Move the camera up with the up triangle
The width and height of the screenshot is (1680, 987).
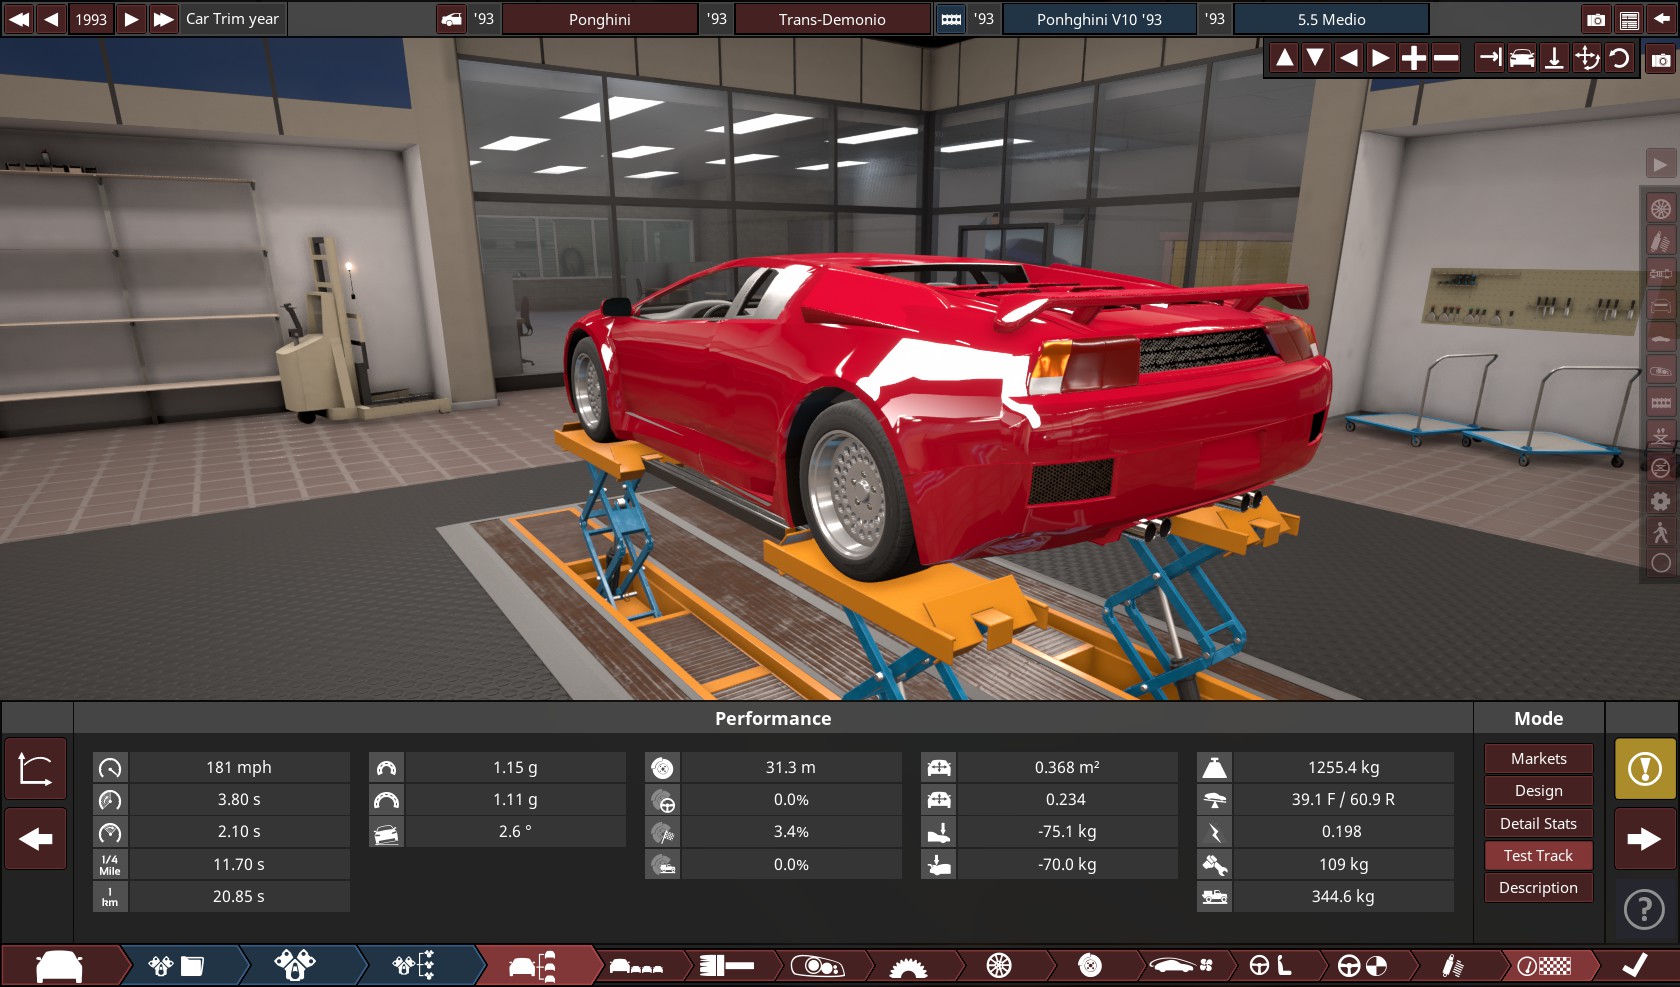1285,59
